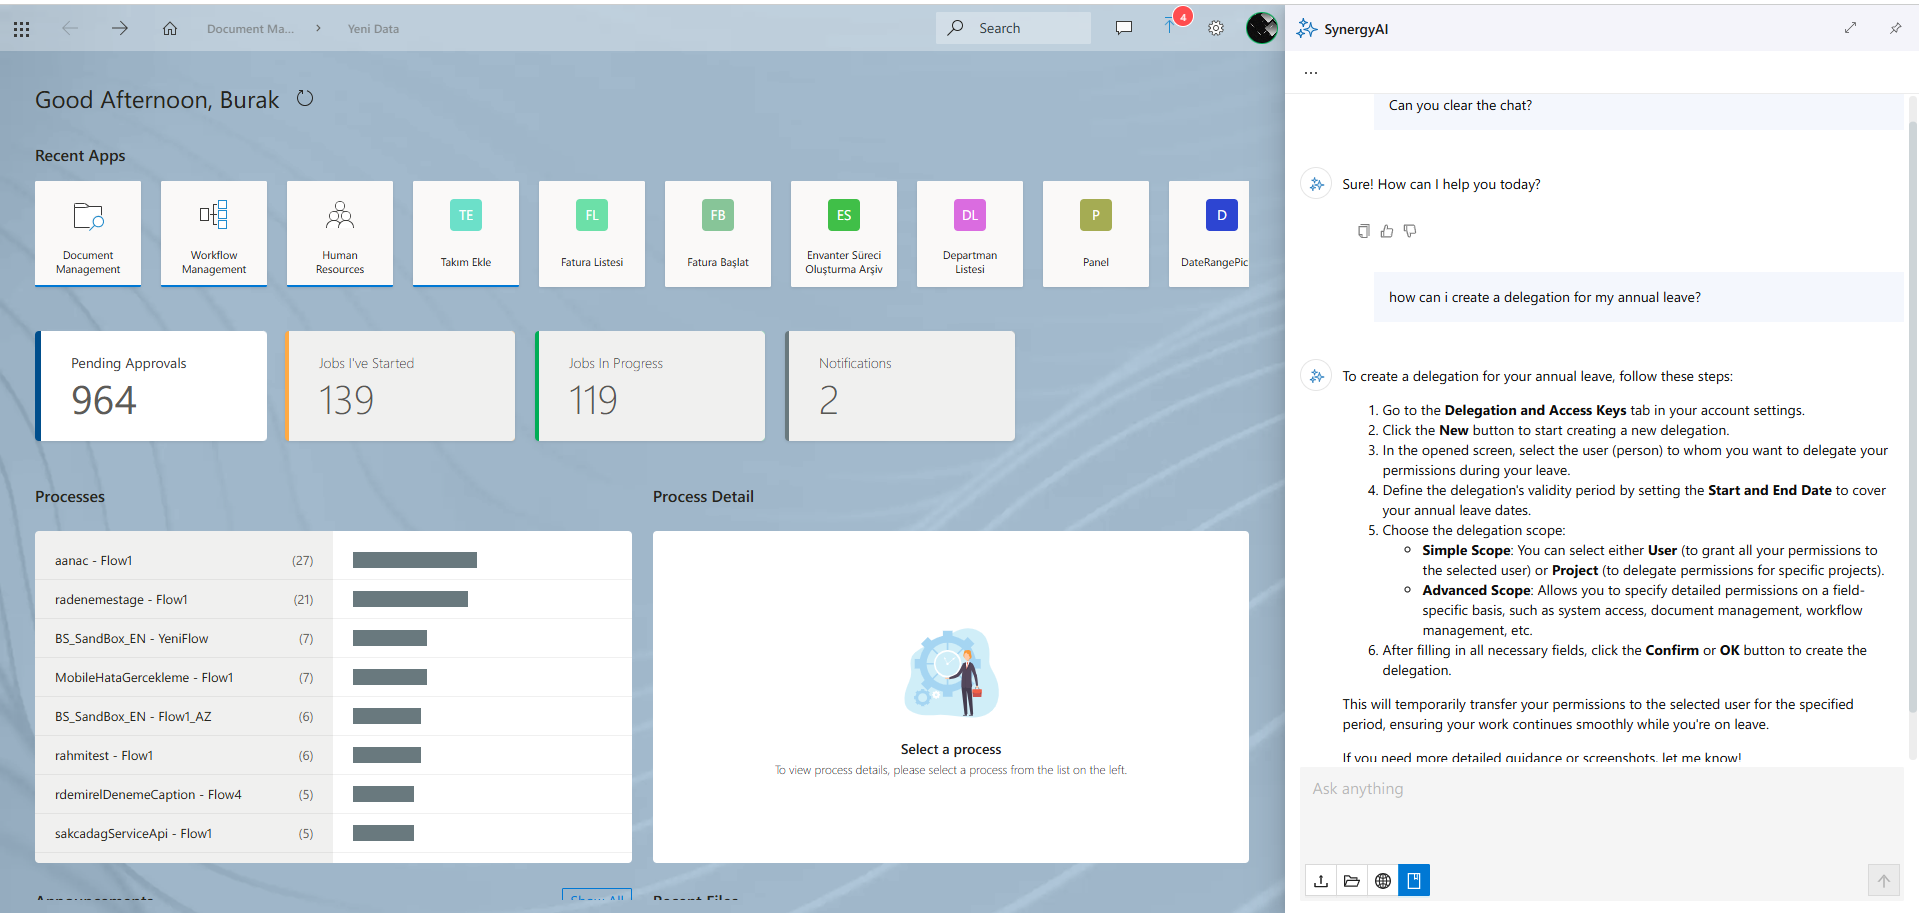The image size is (1919, 913).
Task: Open the Jobs In Progress card
Action: point(650,386)
